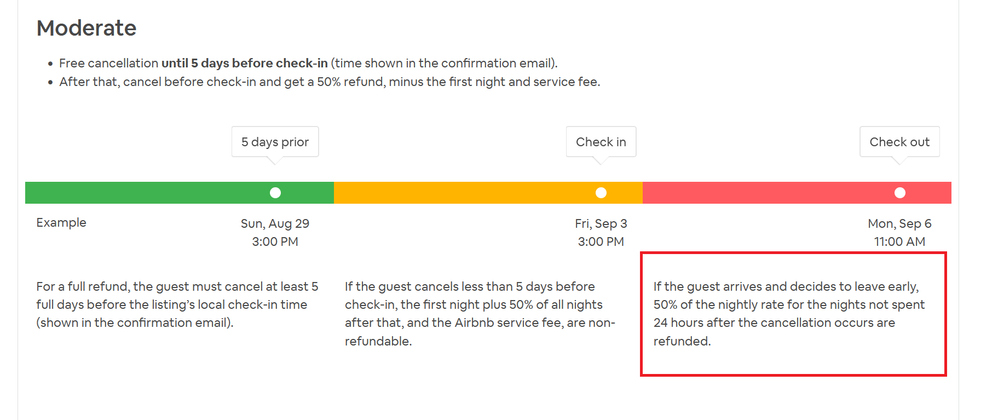Click the "11:00 AM" check-out time

[x=897, y=242]
